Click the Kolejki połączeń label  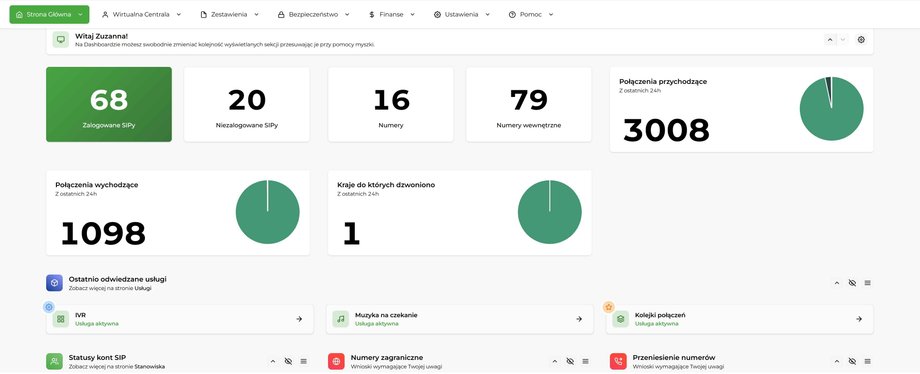660,315
